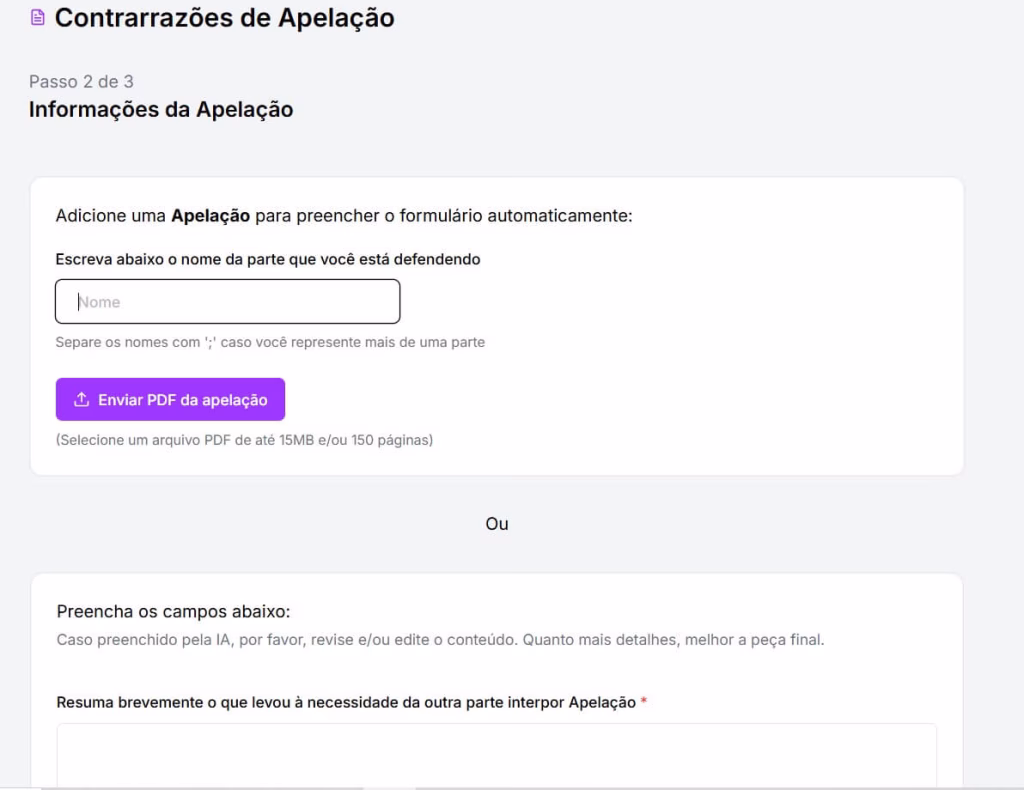Click 'Adicione uma Apelação' instruction text

(344, 215)
